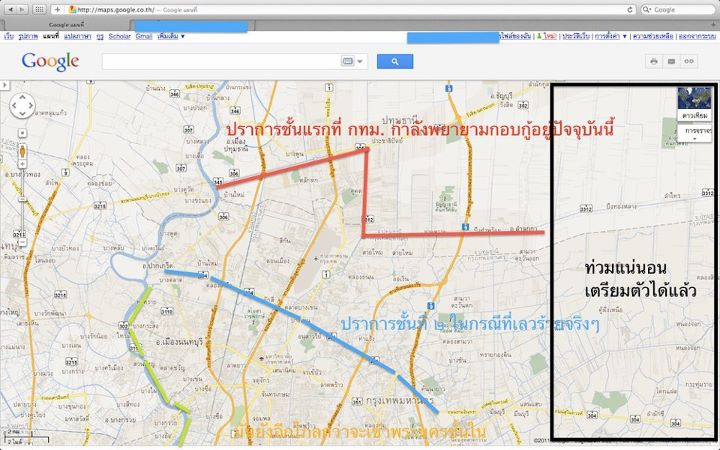Click the chain link share icon
720x450 pixels.
[x=687, y=61]
